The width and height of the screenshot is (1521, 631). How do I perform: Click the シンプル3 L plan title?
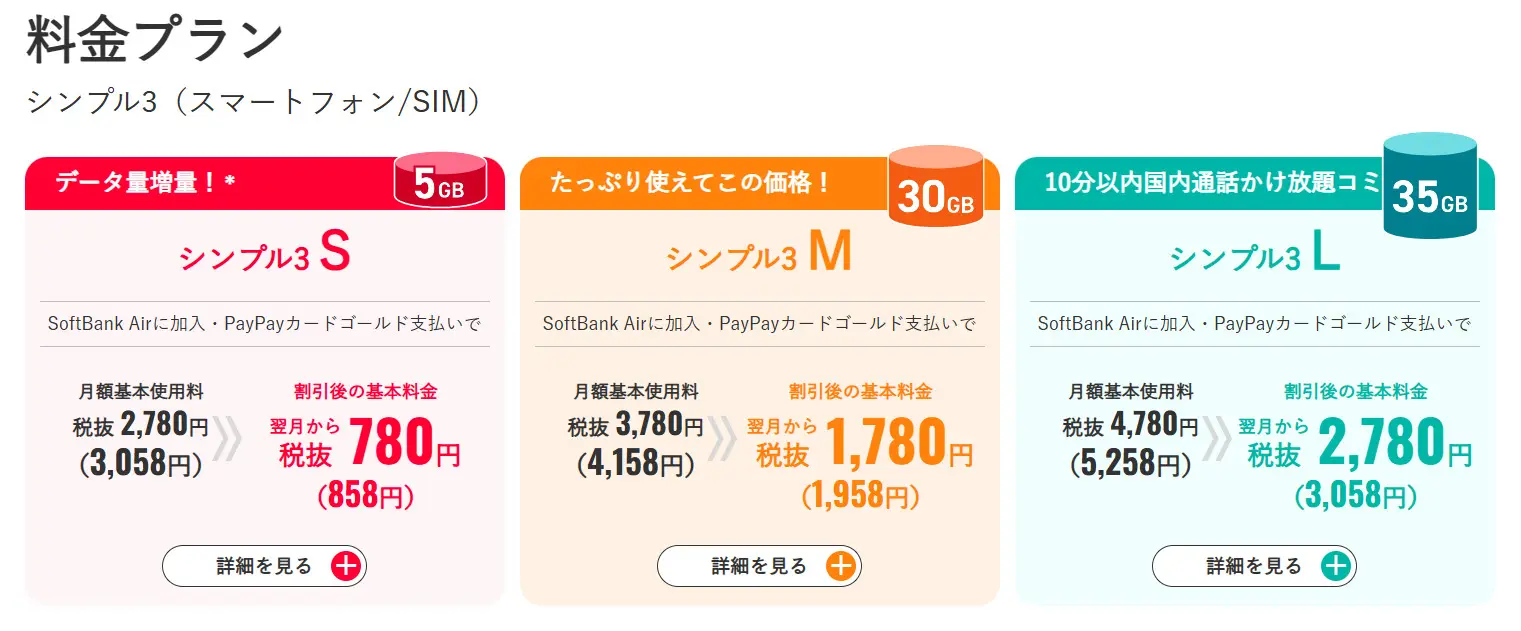point(1254,256)
